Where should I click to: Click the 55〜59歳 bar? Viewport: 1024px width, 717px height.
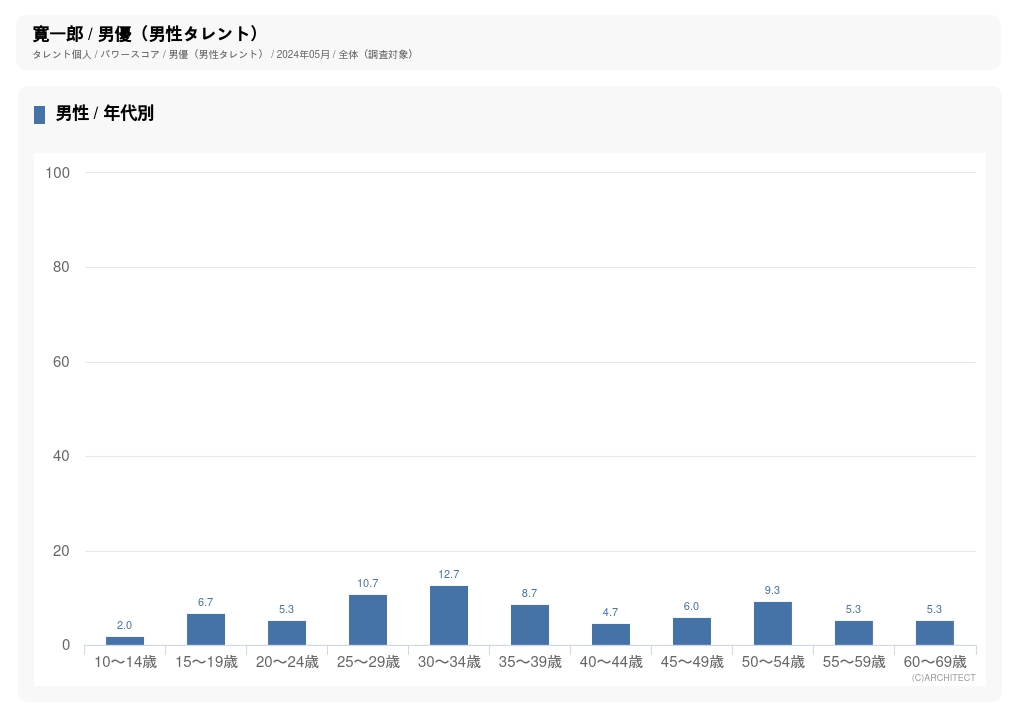(854, 633)
